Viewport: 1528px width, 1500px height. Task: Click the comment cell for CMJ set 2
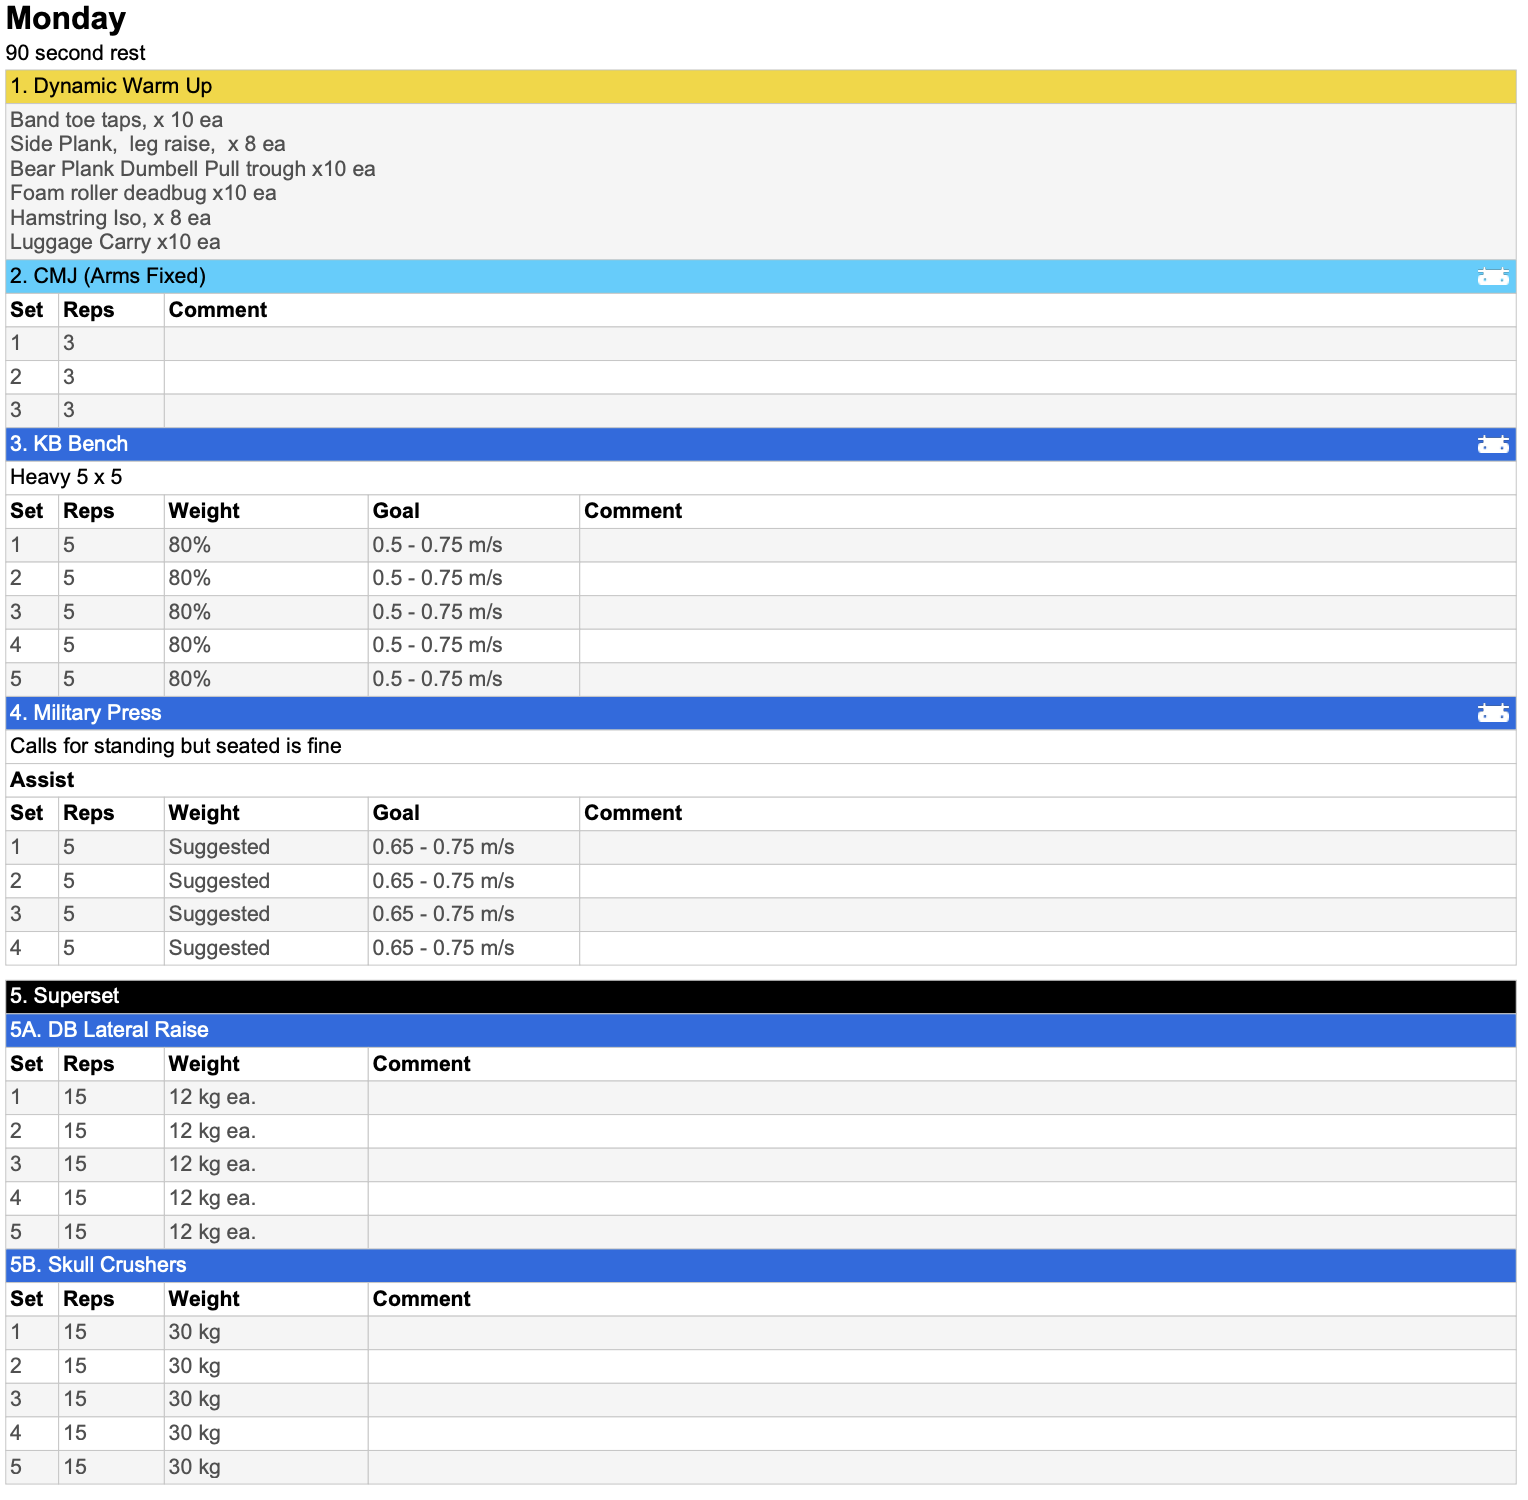click(x=840, y=377)
